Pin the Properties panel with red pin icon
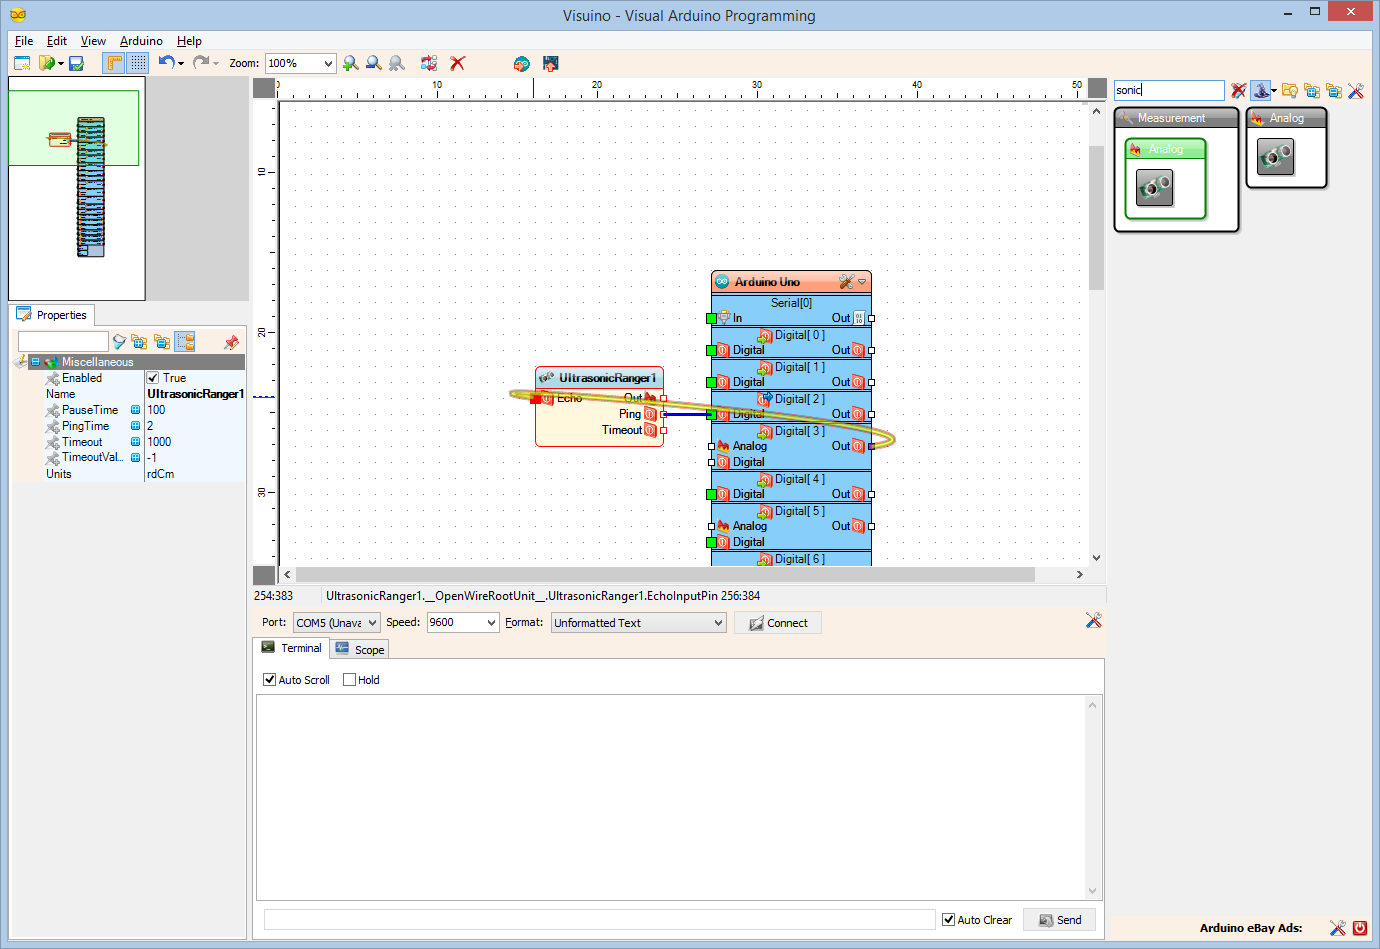The image size is (1380, 949). pos(231,342)
